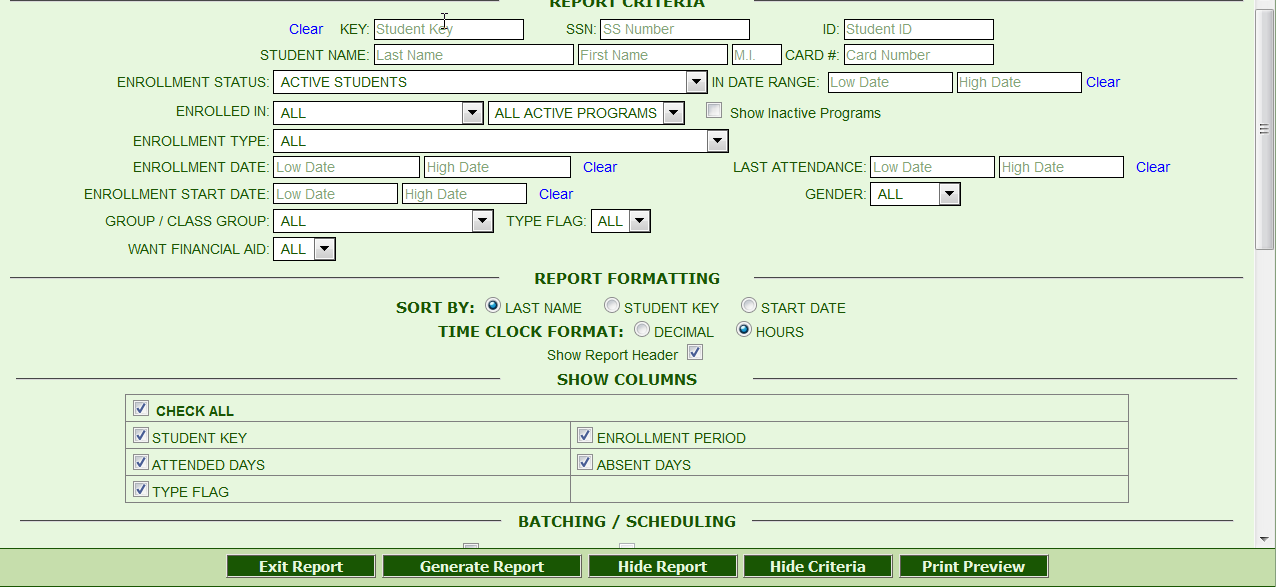Toggle Type Flag column checkbox
The height and width of the screenshot is (587, 1276).
point(141,489)
